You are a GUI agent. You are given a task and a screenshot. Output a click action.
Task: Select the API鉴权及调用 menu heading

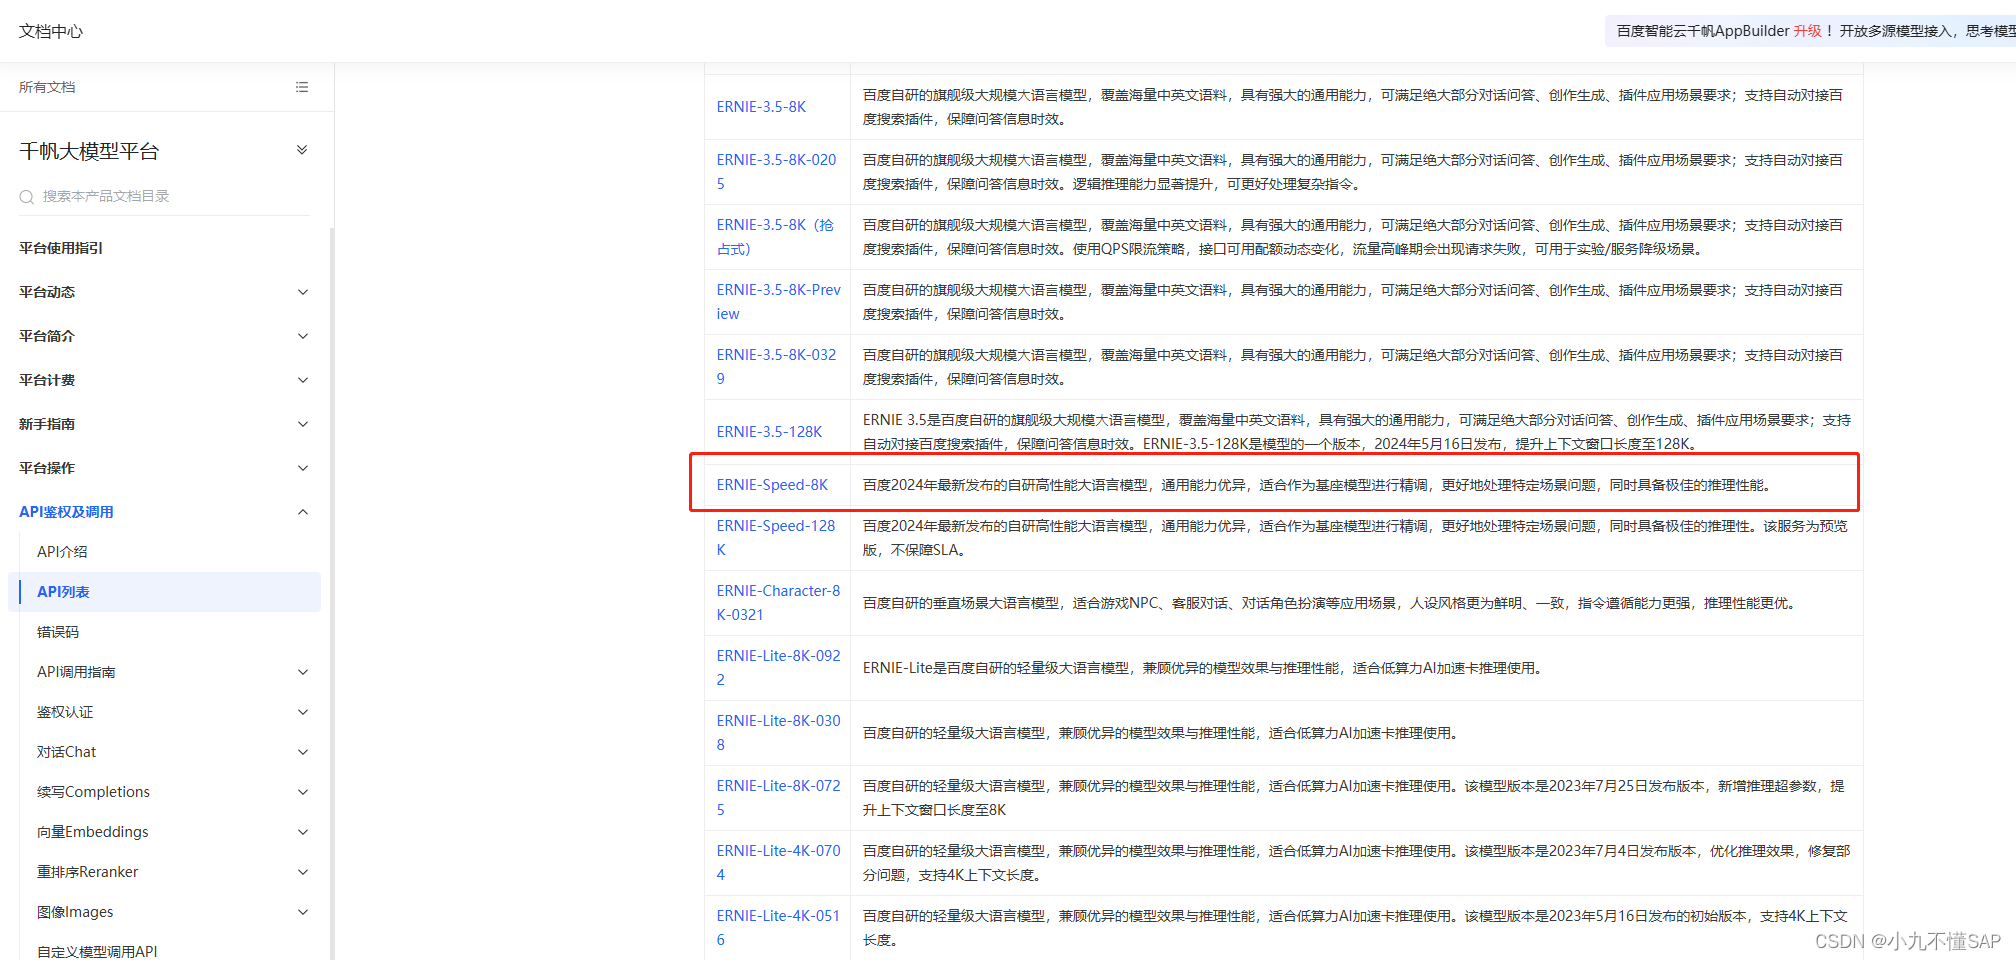pyautogui.click(x=66, y=512)
